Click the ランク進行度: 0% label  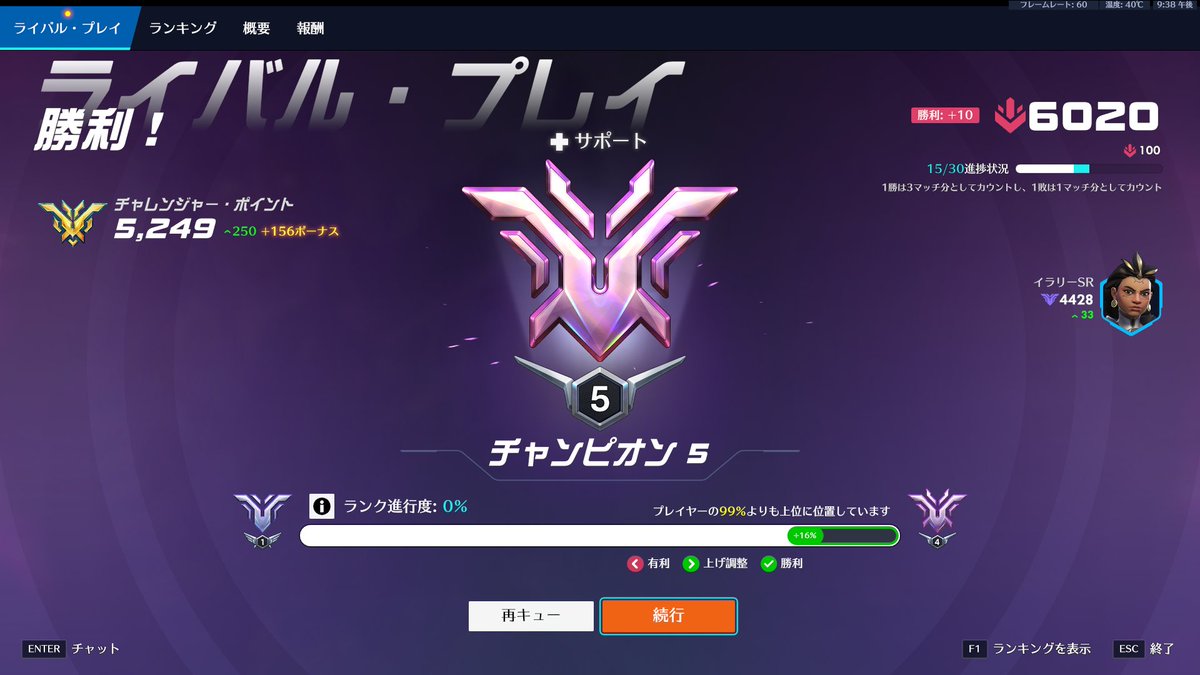405,506
